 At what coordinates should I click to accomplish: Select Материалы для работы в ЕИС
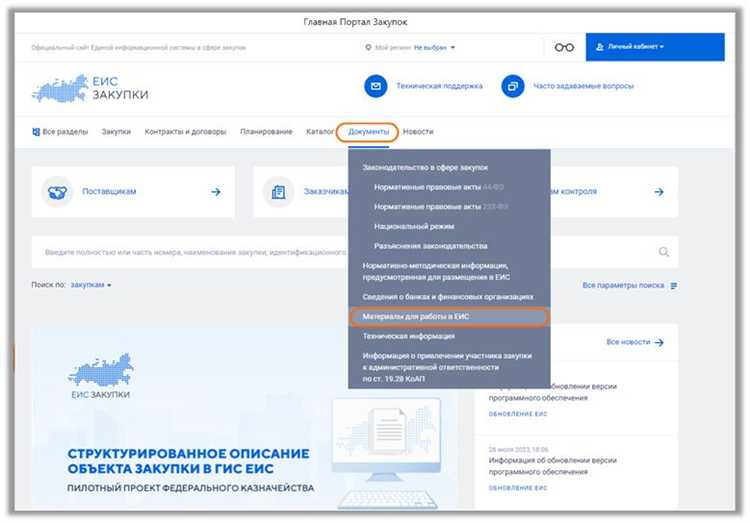(449, 316)
